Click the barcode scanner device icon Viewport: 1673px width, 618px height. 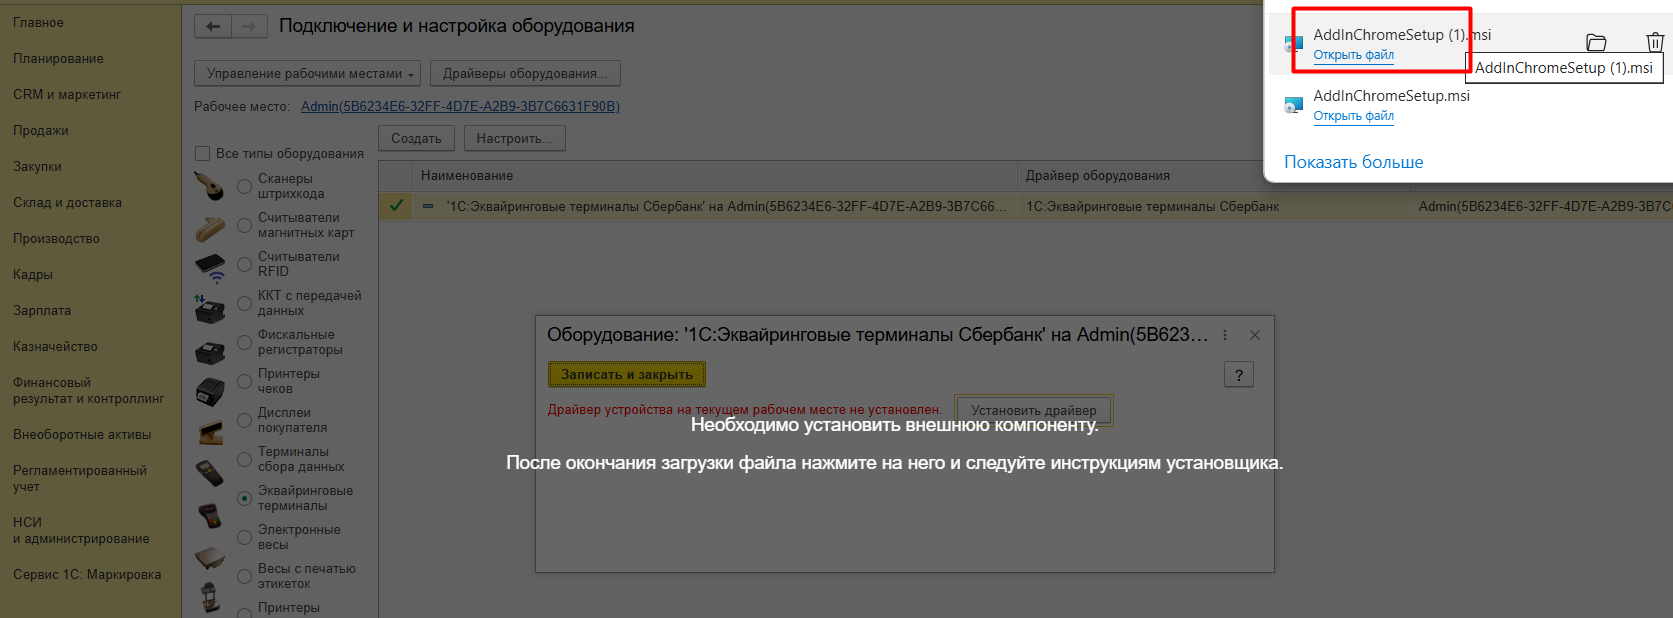[x=209, y=186]
